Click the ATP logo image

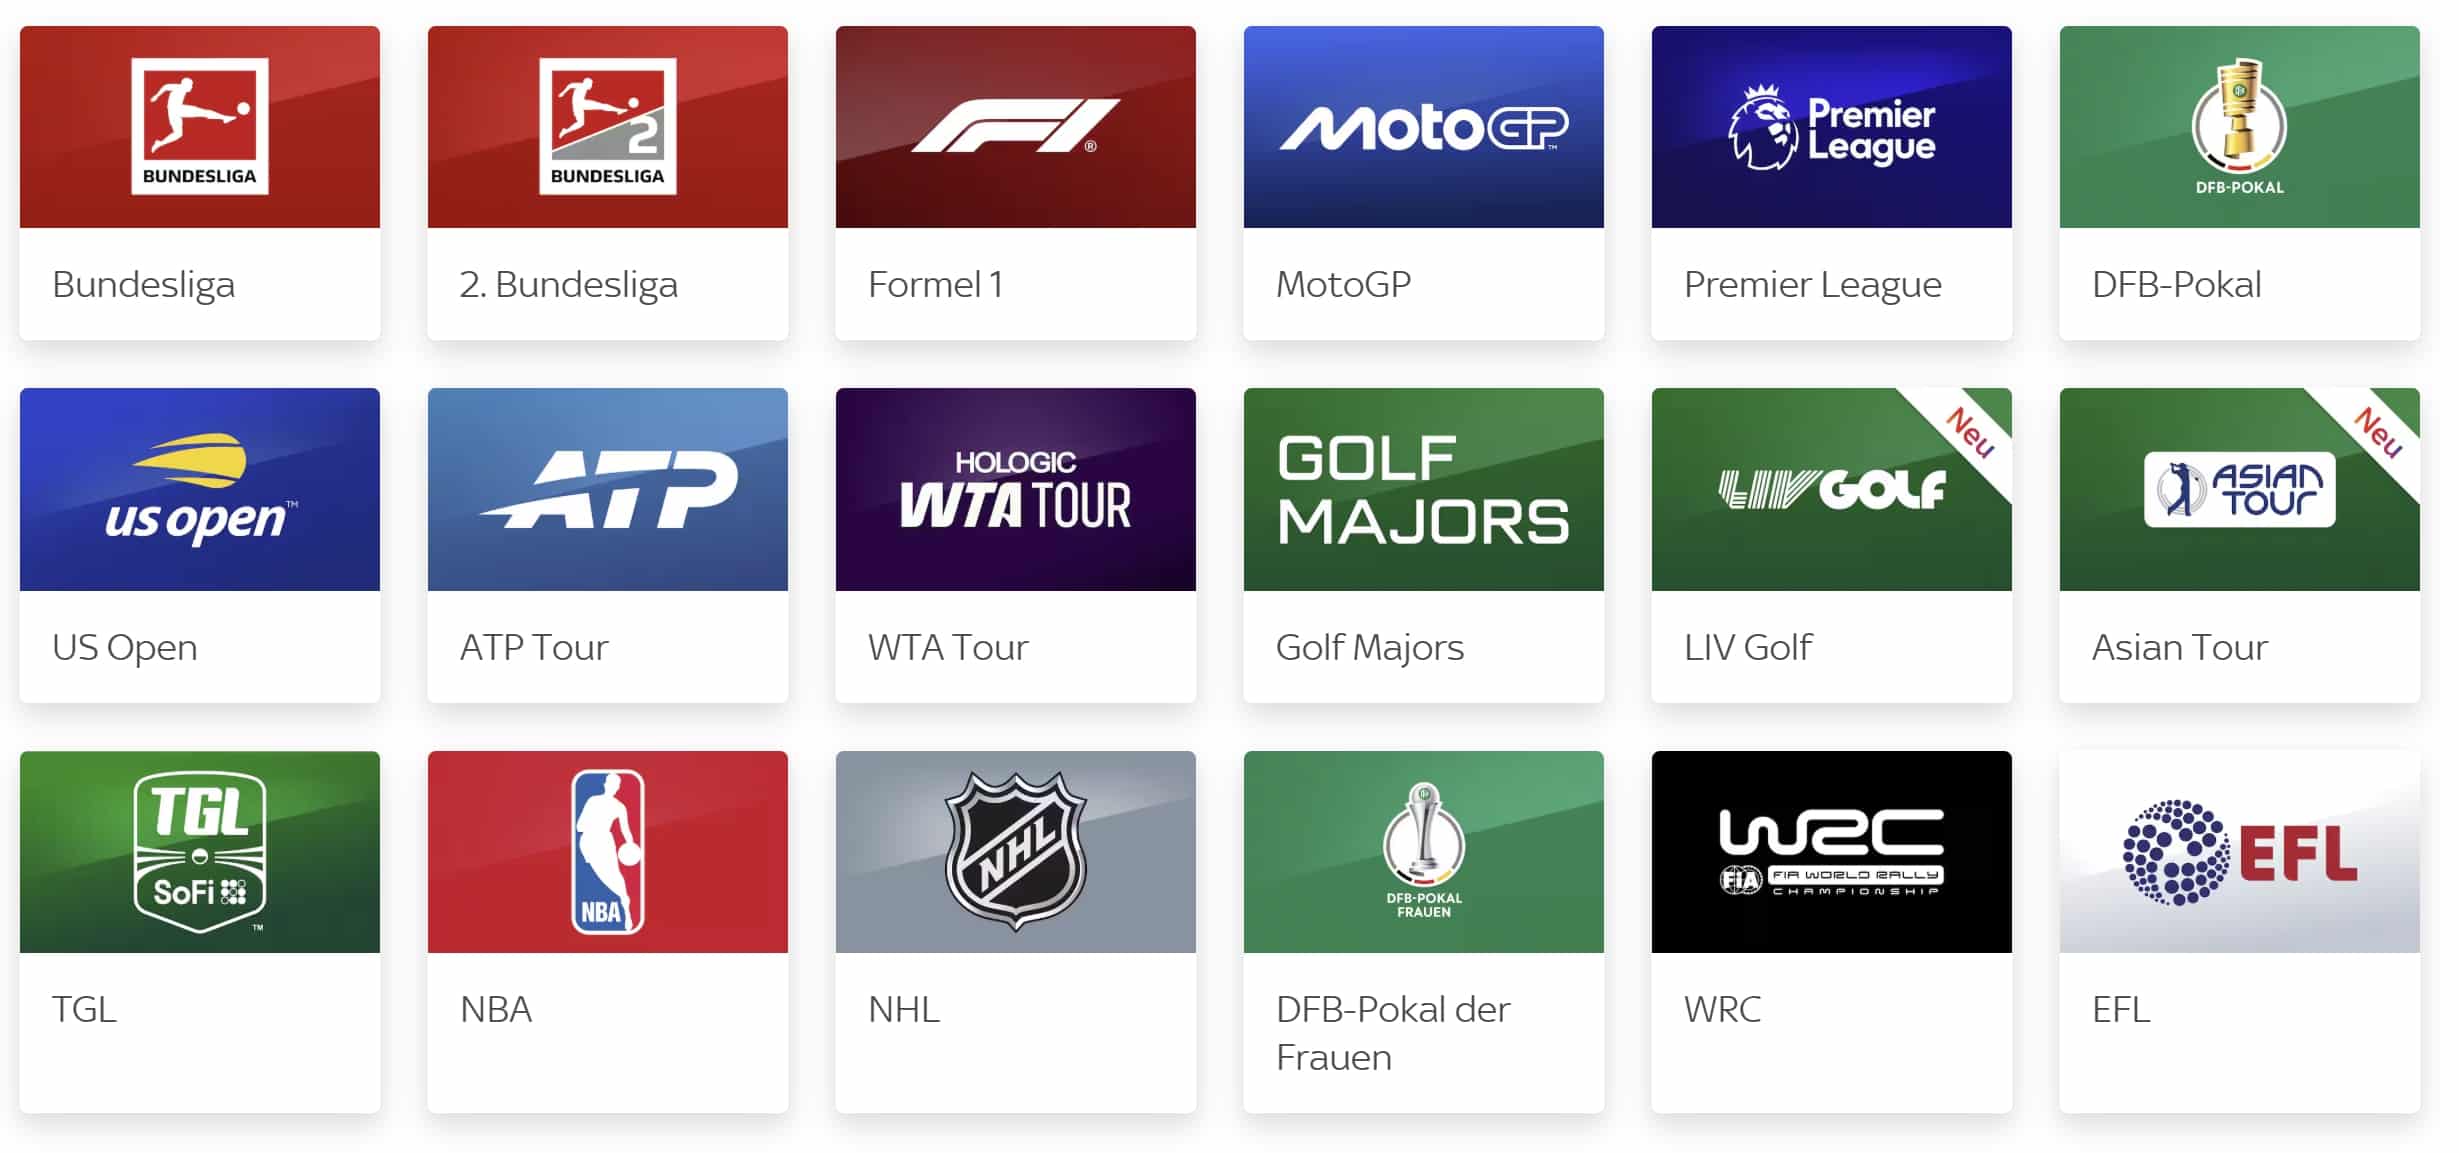[x=608, y=489]
